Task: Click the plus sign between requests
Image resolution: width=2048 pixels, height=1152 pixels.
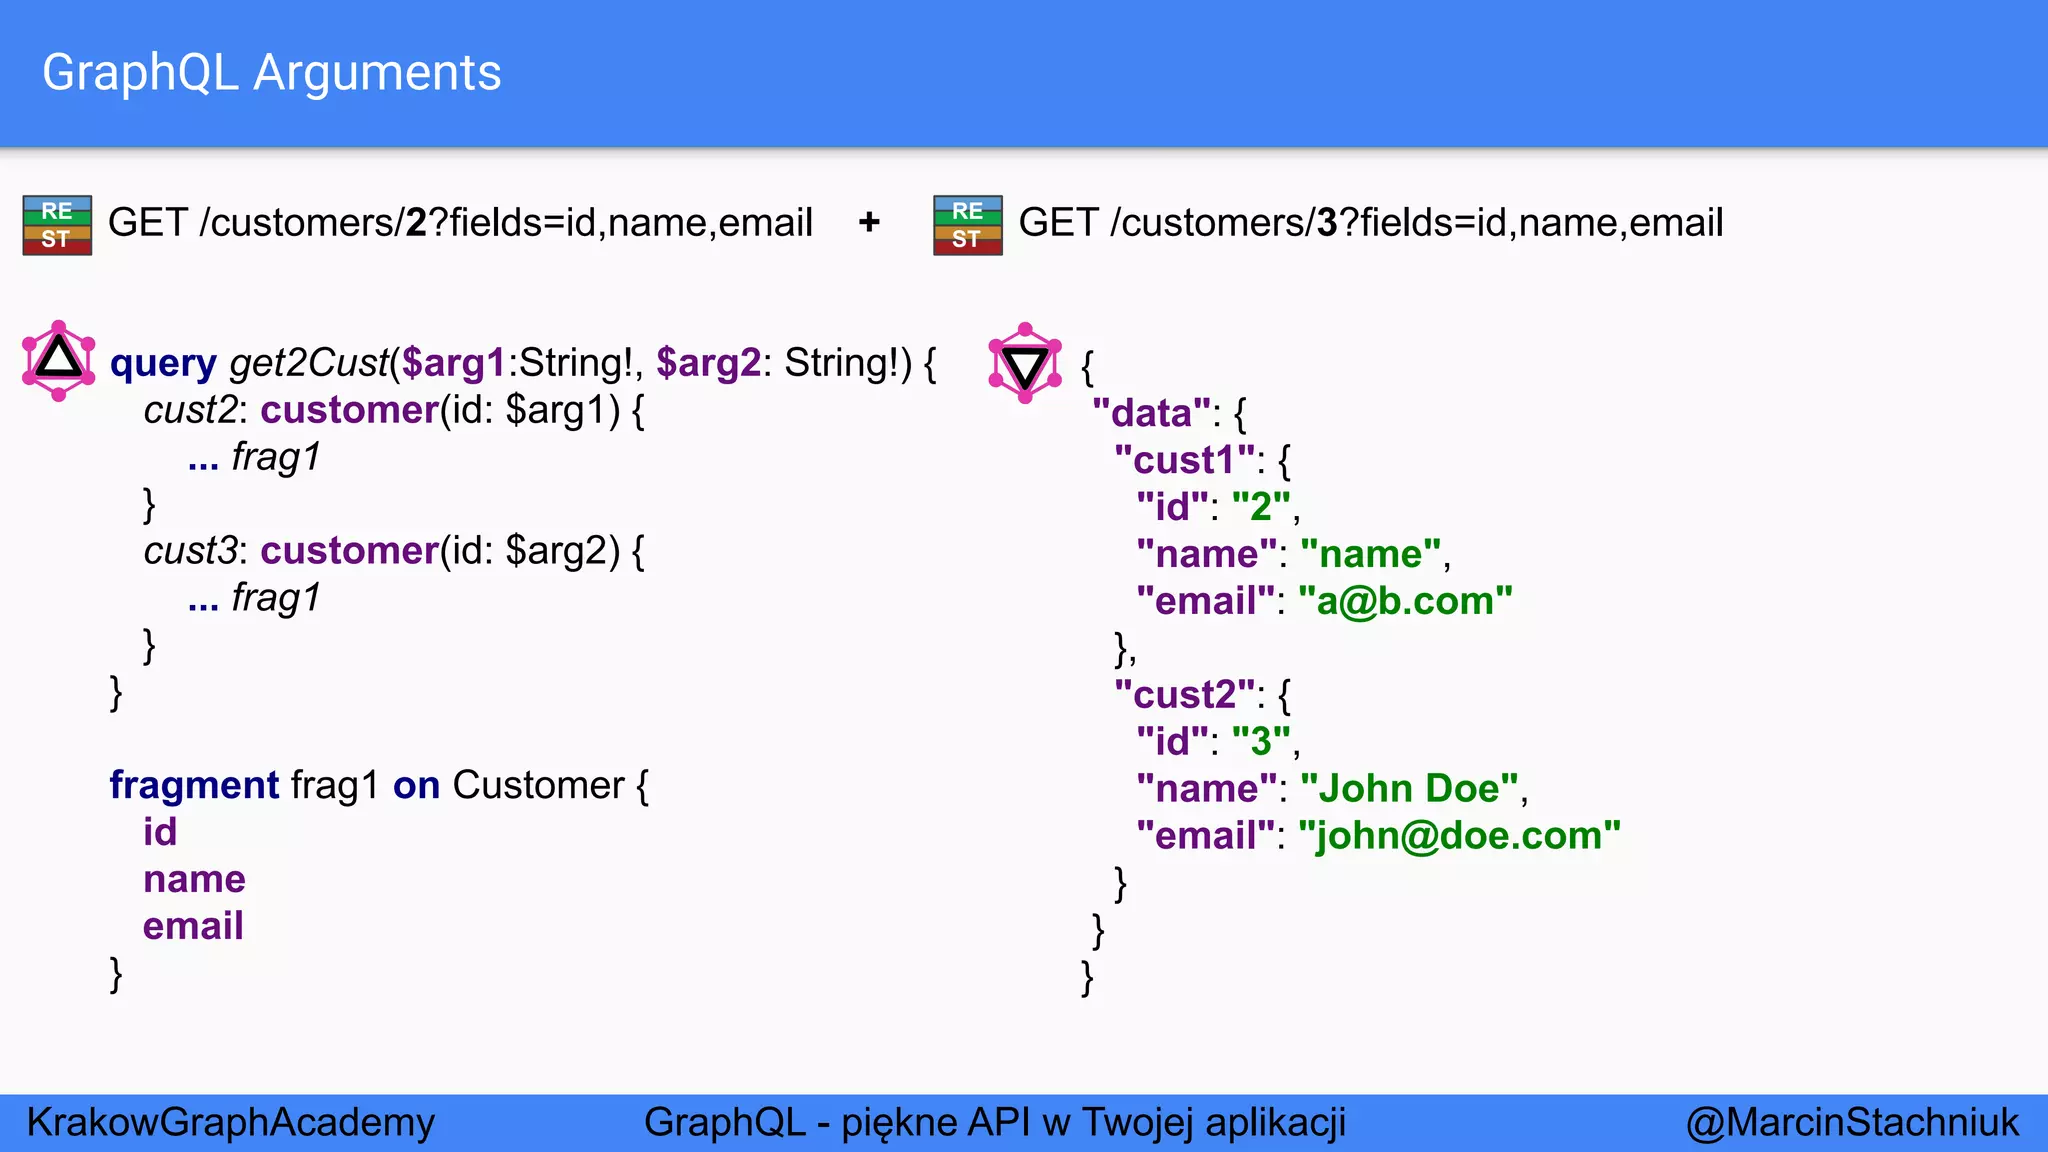Action: [869, 222]
